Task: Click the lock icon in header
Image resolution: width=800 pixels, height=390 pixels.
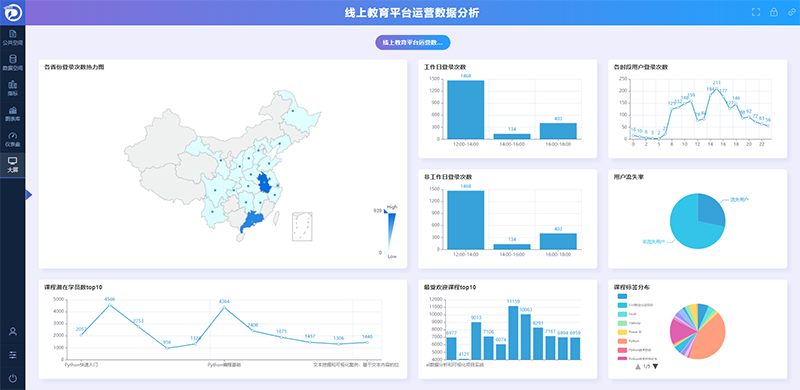Action: [774, 12]
